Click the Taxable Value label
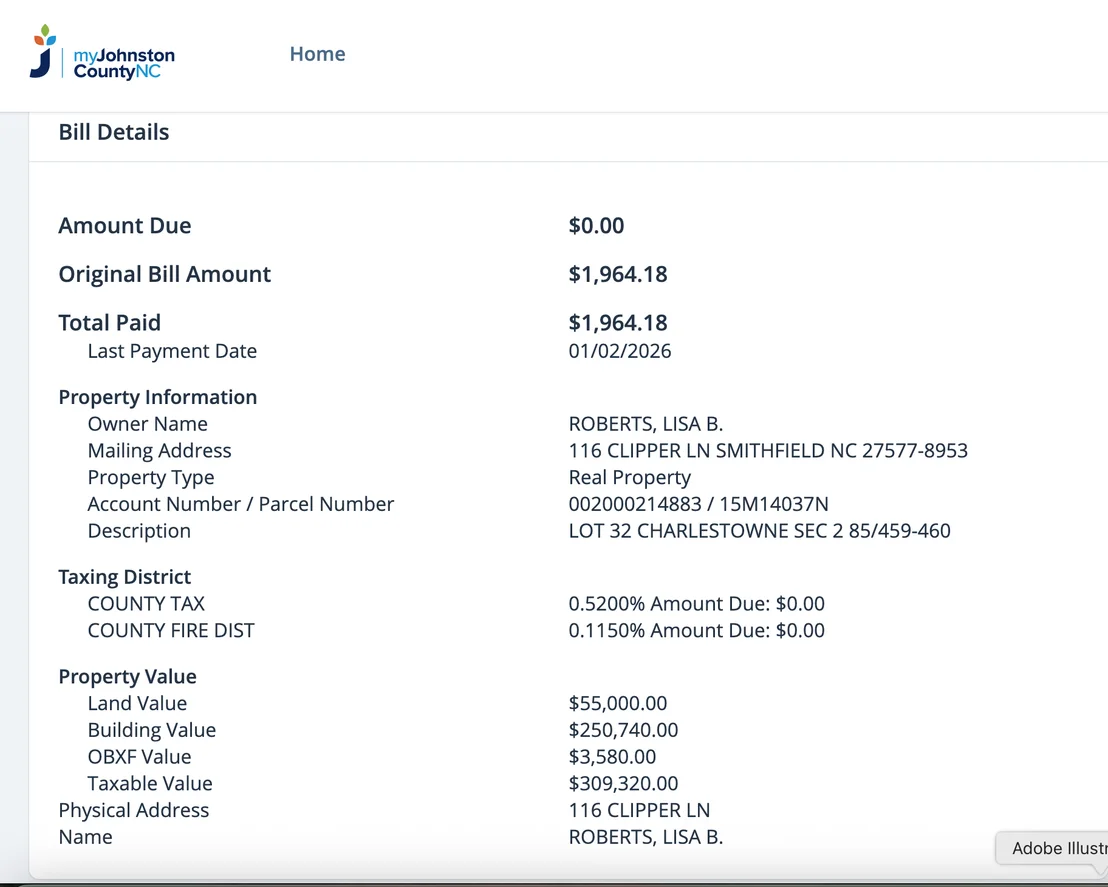Viewport: 1108px width, 887px height. pyautogui.click(x=150, y=784)
